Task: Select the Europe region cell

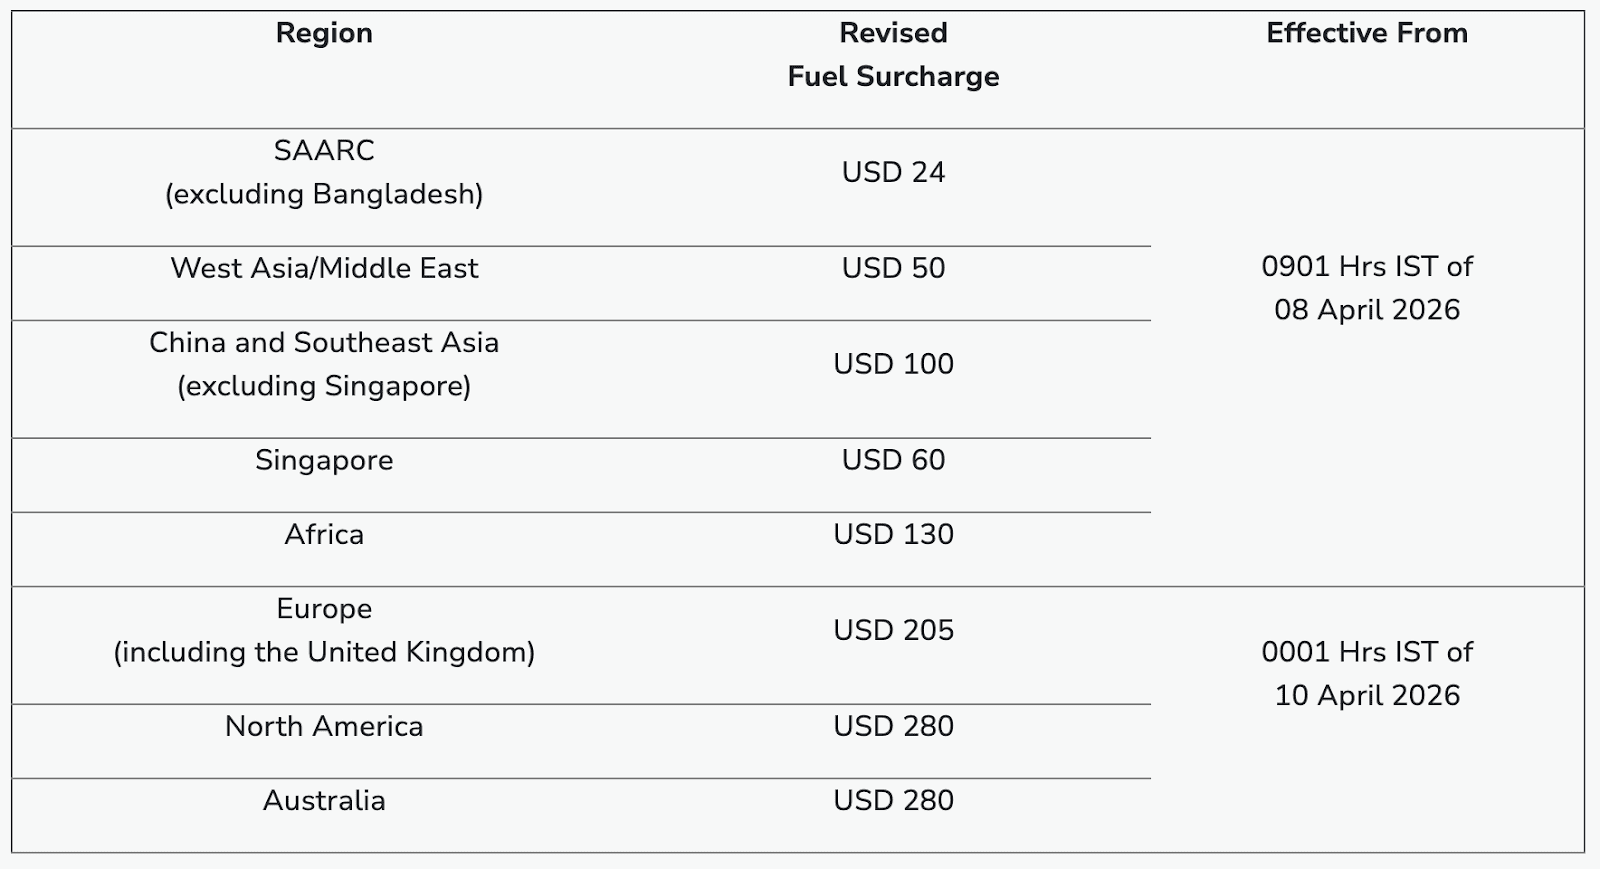Action: click(324, 630)
